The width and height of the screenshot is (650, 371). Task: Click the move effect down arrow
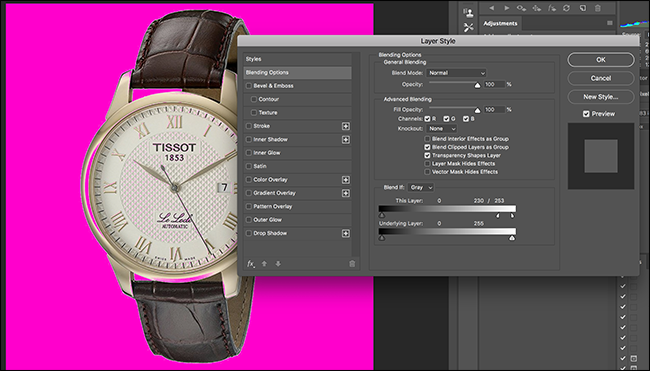(x=278, y=264)
